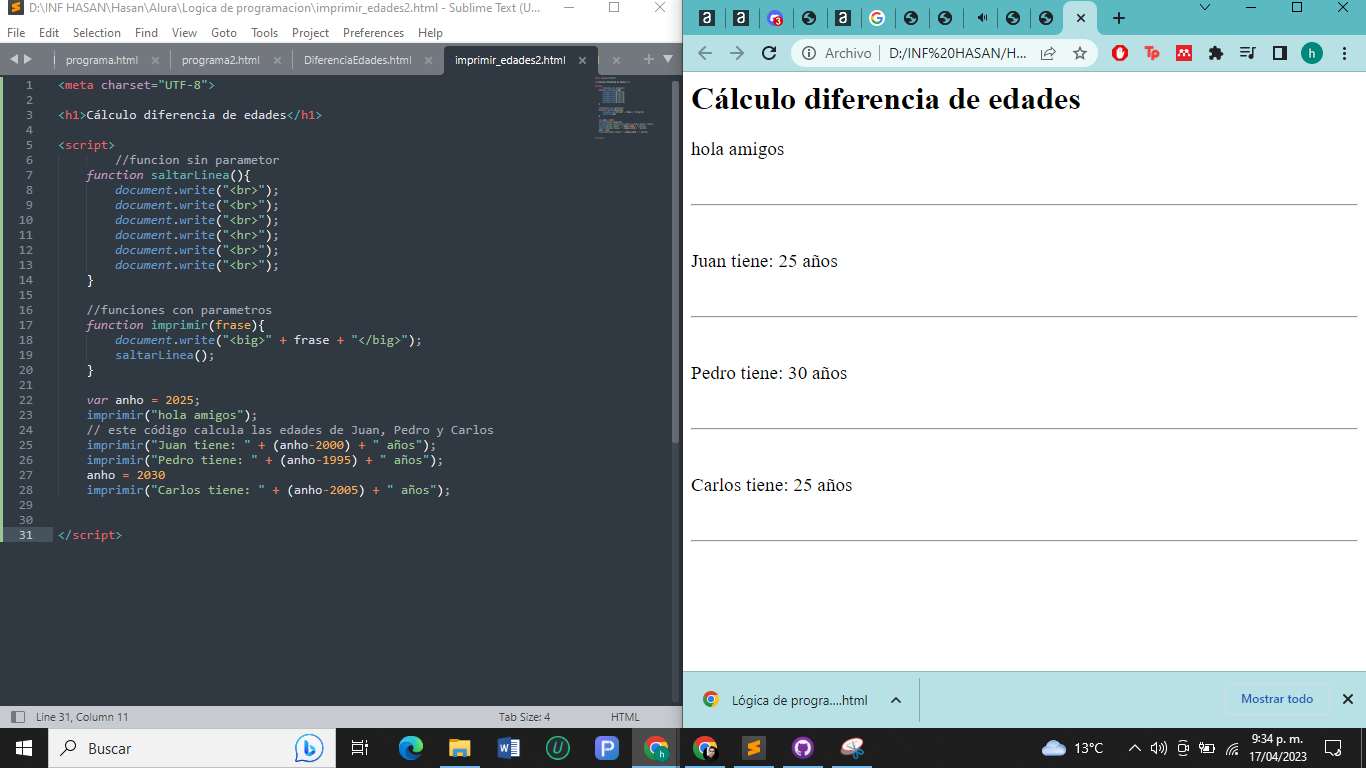Add new tab in Sublime Text
This screenshot has height=768, width=1366.
(x=649, y=59)
